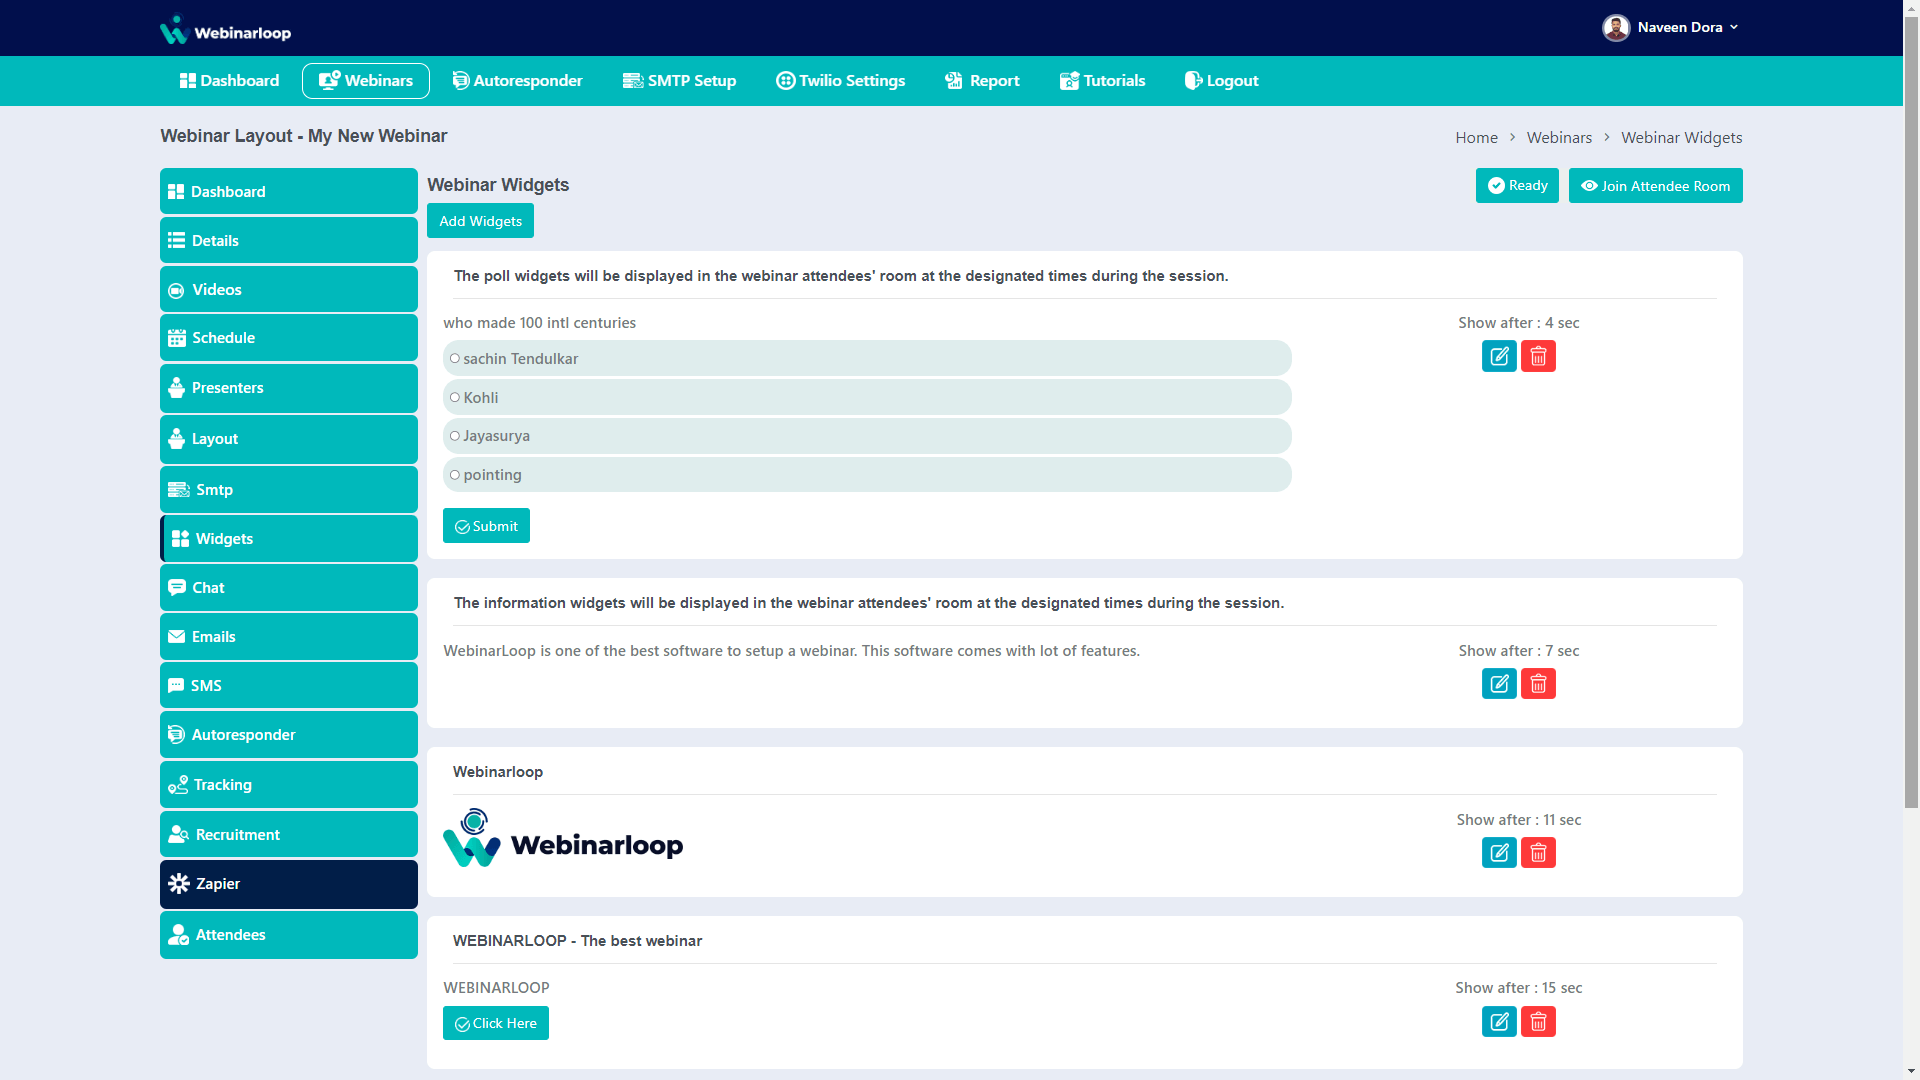Edit the information widget shown after 7 sec
This screenshot has height=1080, width=1920.
click(x=1498, y=684)
